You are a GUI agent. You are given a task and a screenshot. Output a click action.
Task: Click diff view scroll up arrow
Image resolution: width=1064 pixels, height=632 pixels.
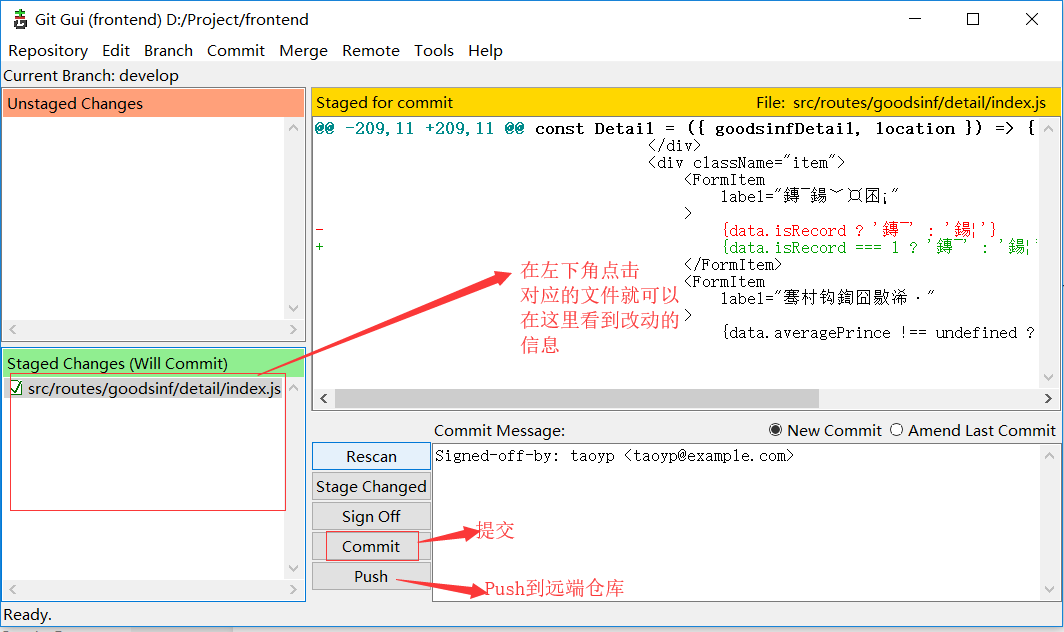1048,128
